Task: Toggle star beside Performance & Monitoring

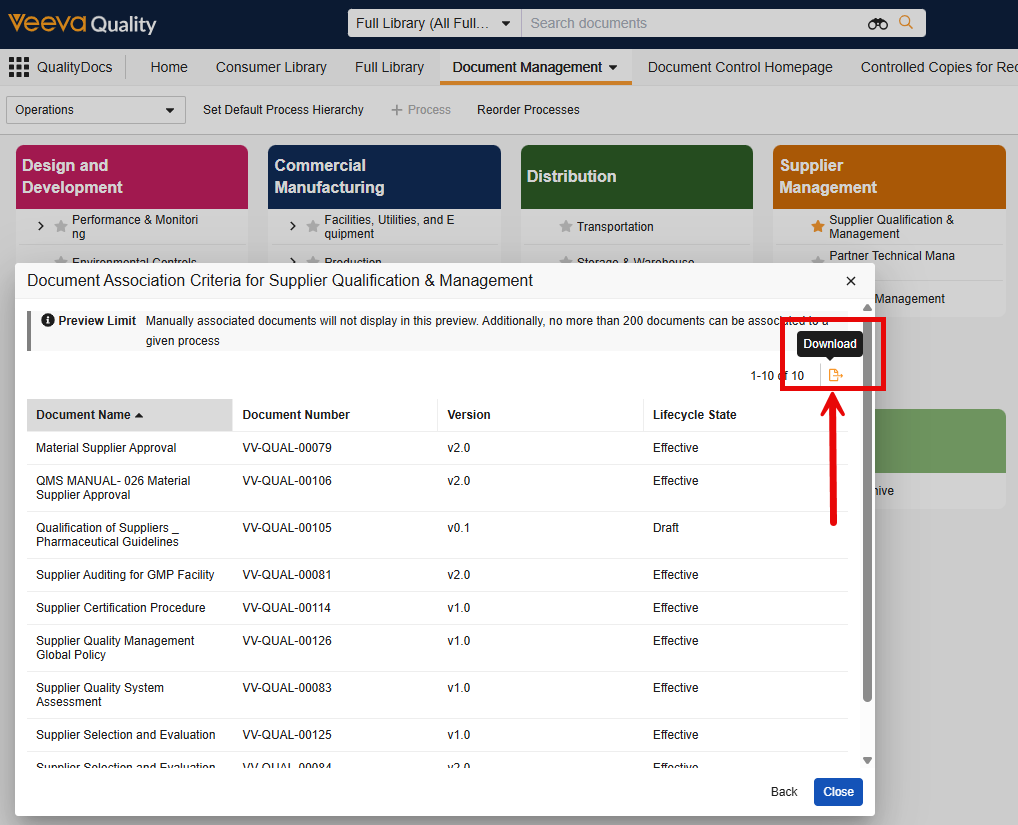Action: coord(61,227)
